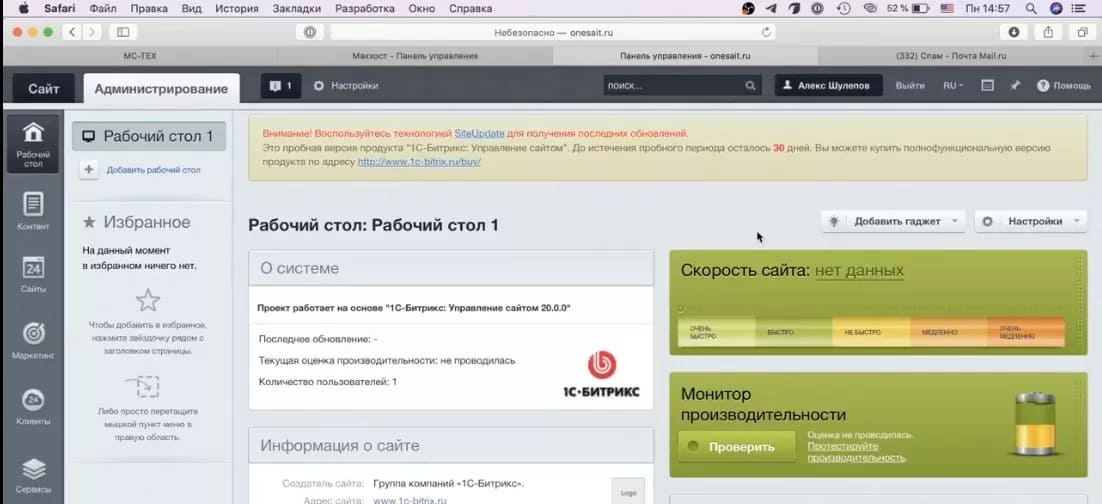
Task: Click Информация о сайте gadget header
Action: point(451,446)
